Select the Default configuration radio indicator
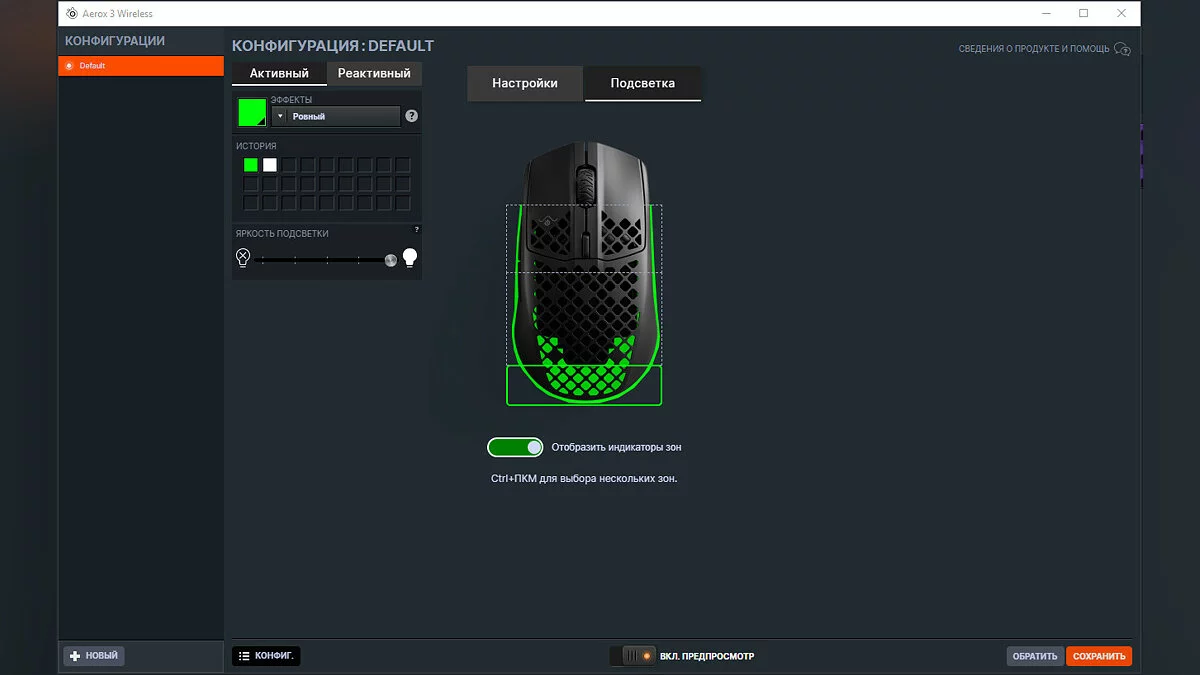This screenshot has width=1200, height=675. tap(69, 66)
